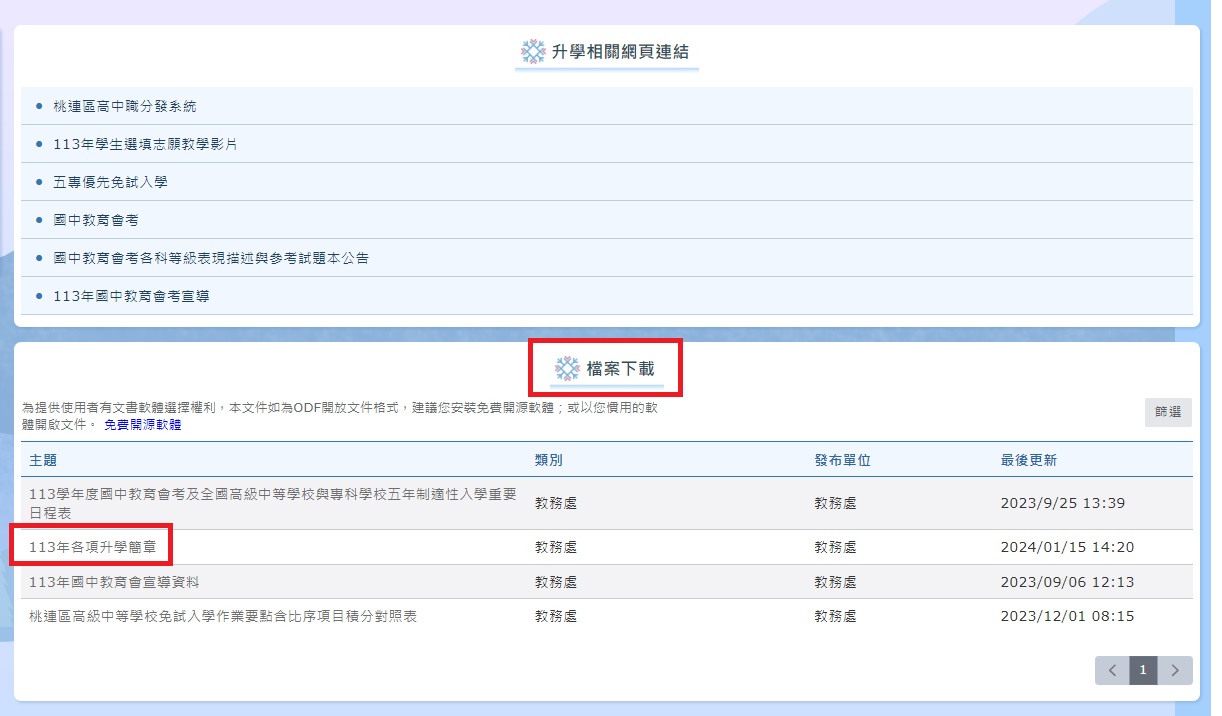Click date 2023/12/01 08:15
The height and width of the screenshot is (716, 1222).
click(x=1067, y=616)
